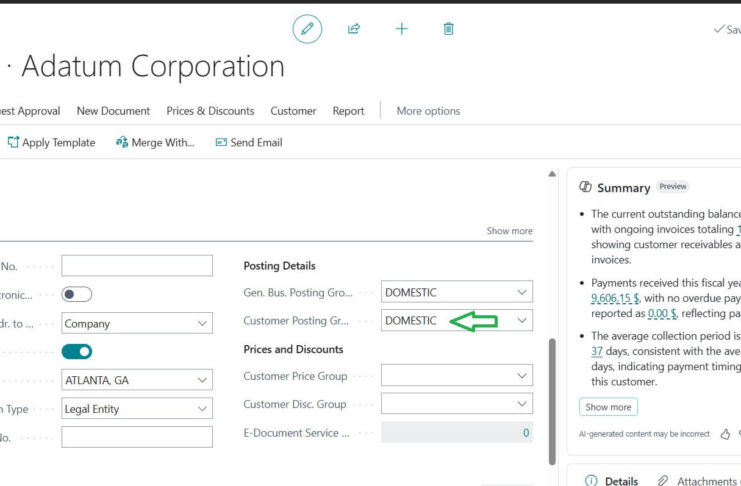The image size is (741, 486).
Task: Click the New plus icon
Action: tap(401, 29)
